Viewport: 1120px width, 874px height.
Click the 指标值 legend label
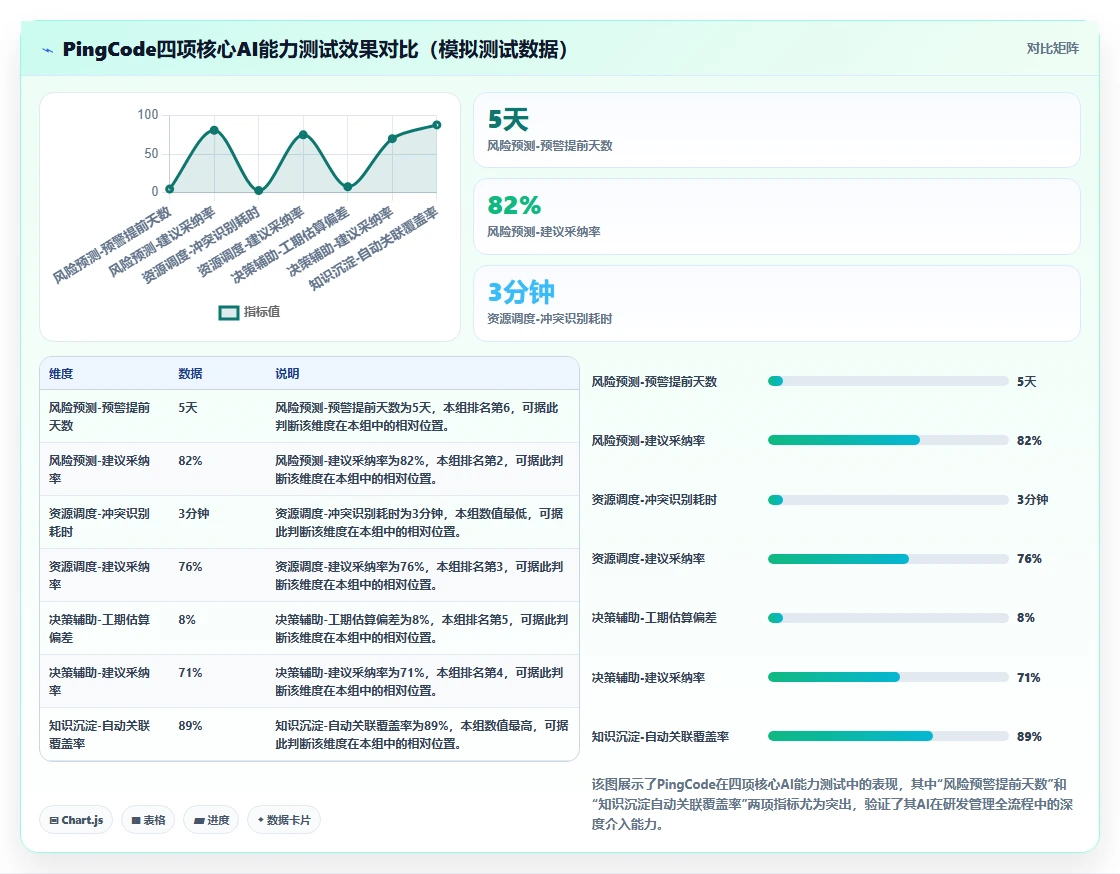pyautogui.click(x=262, y=312)
